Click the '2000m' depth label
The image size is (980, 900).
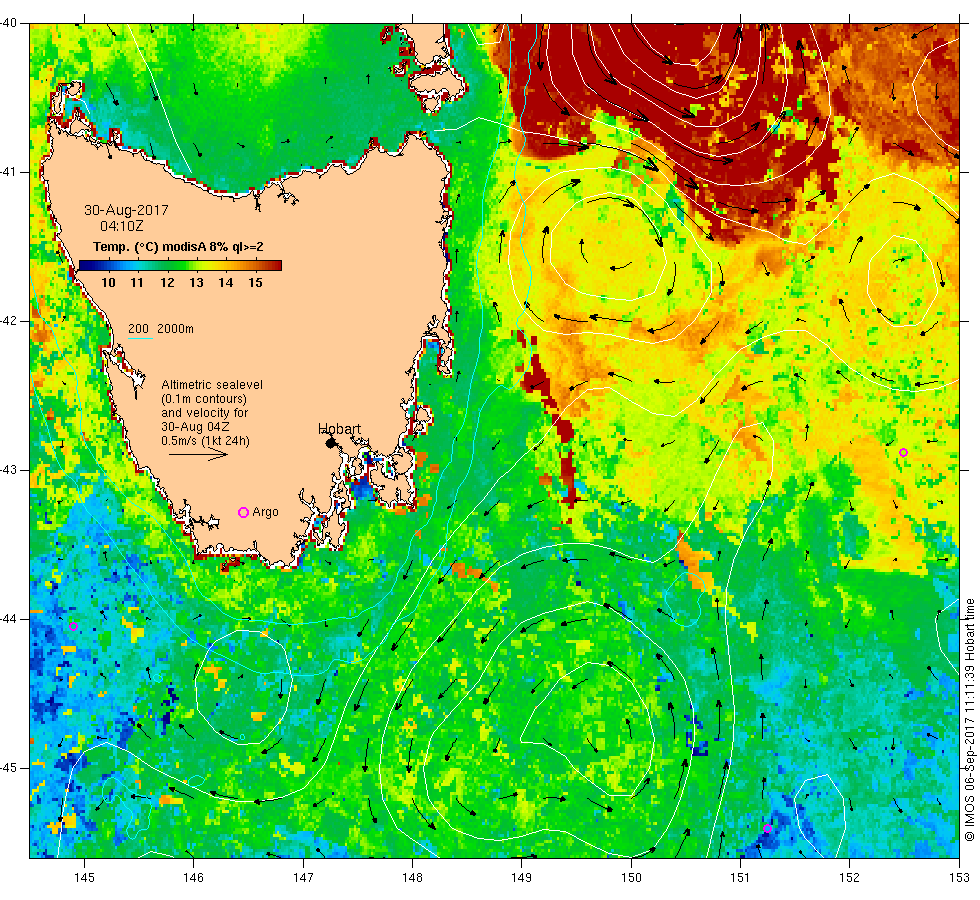point(175,329)
